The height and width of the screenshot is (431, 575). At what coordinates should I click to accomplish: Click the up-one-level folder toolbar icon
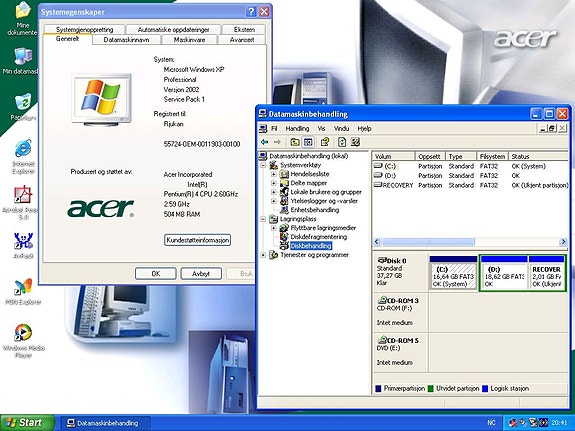coord(294,142)
